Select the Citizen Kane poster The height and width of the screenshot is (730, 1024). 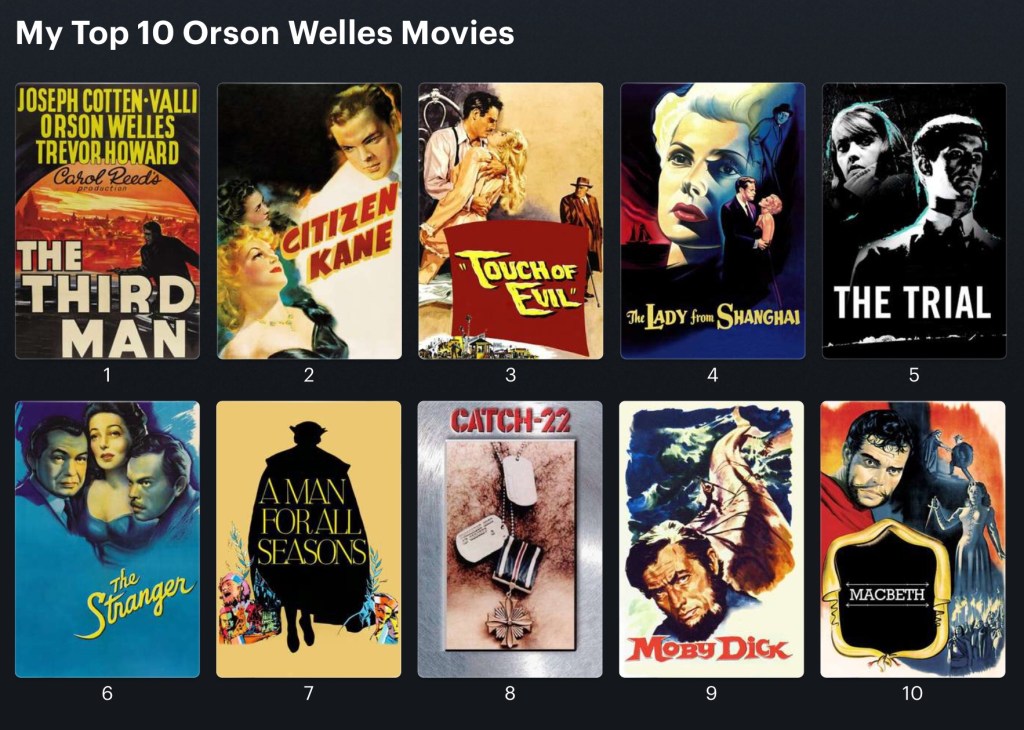coord(309,221)
